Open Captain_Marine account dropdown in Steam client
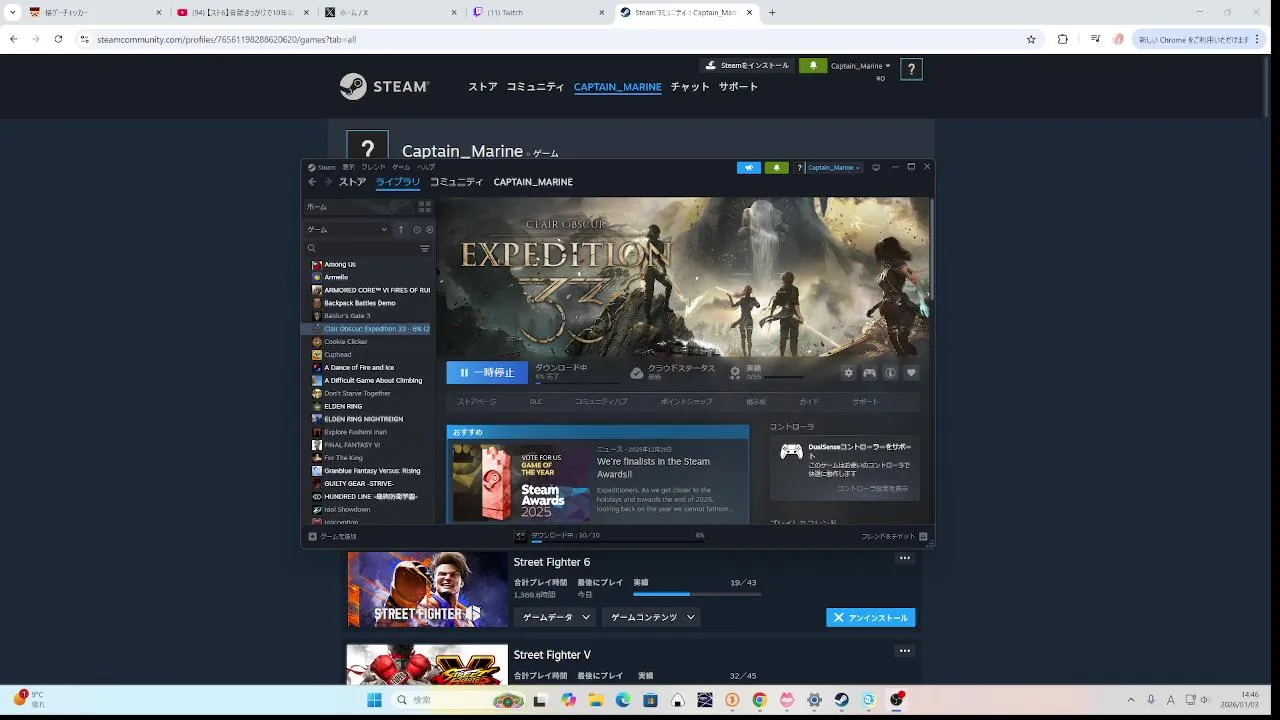 [834, 167]
